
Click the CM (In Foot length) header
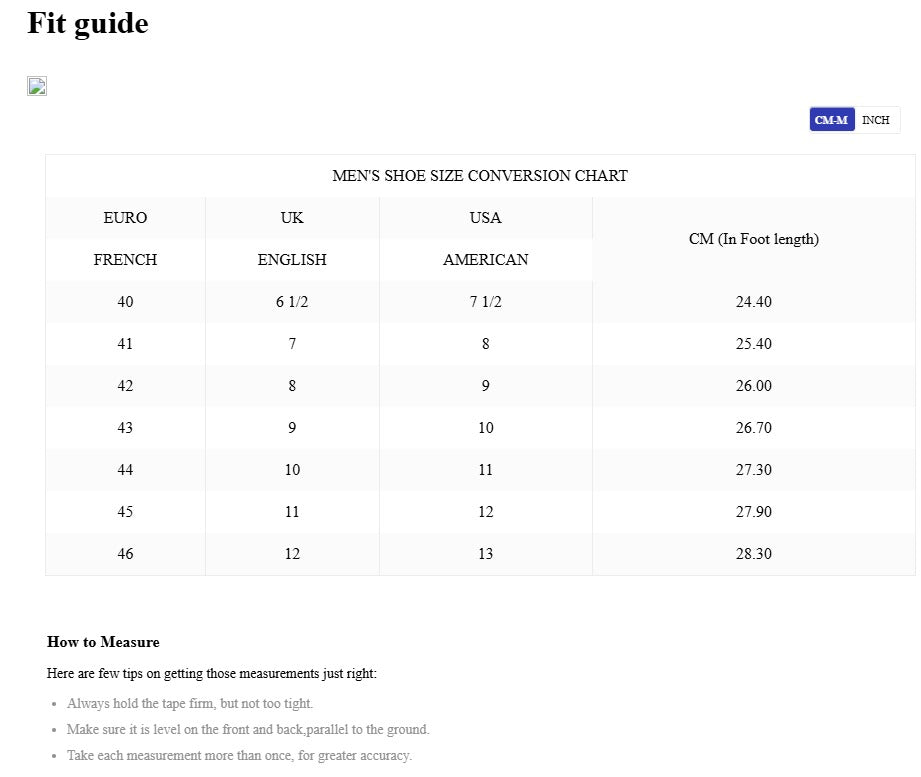tap(753, 239)
